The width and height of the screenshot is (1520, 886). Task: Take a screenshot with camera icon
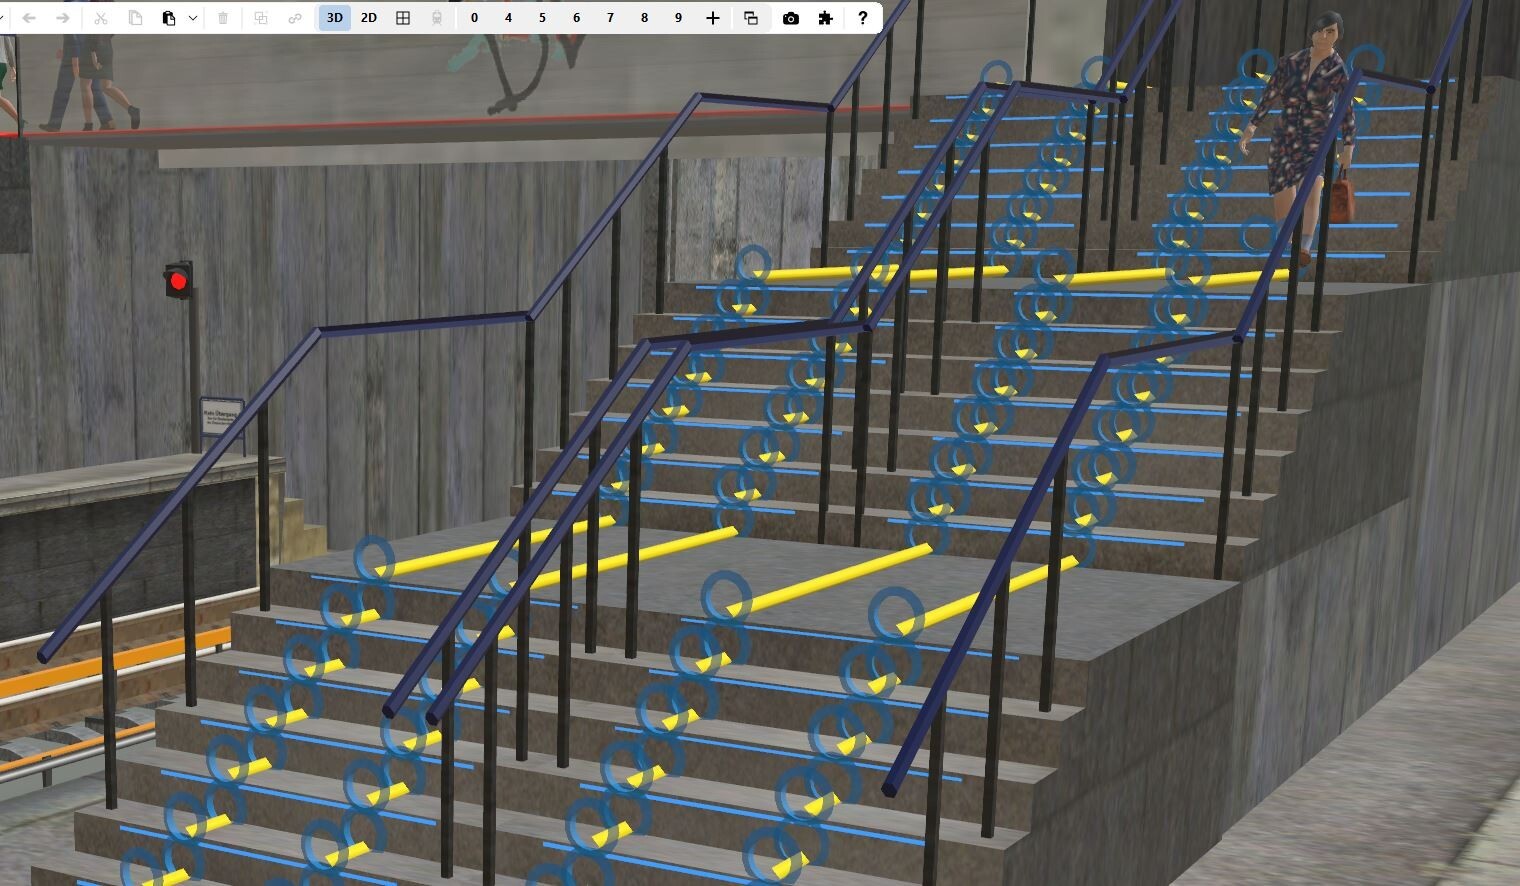click(x=791, y=18)
